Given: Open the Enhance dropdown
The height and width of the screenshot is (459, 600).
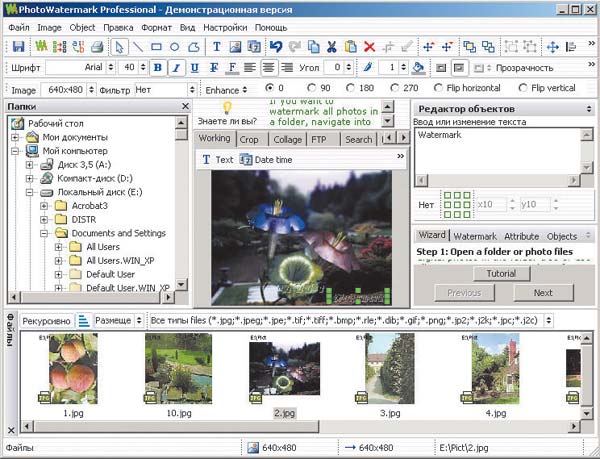Looking at the screenshot, I should pos(227,90).
